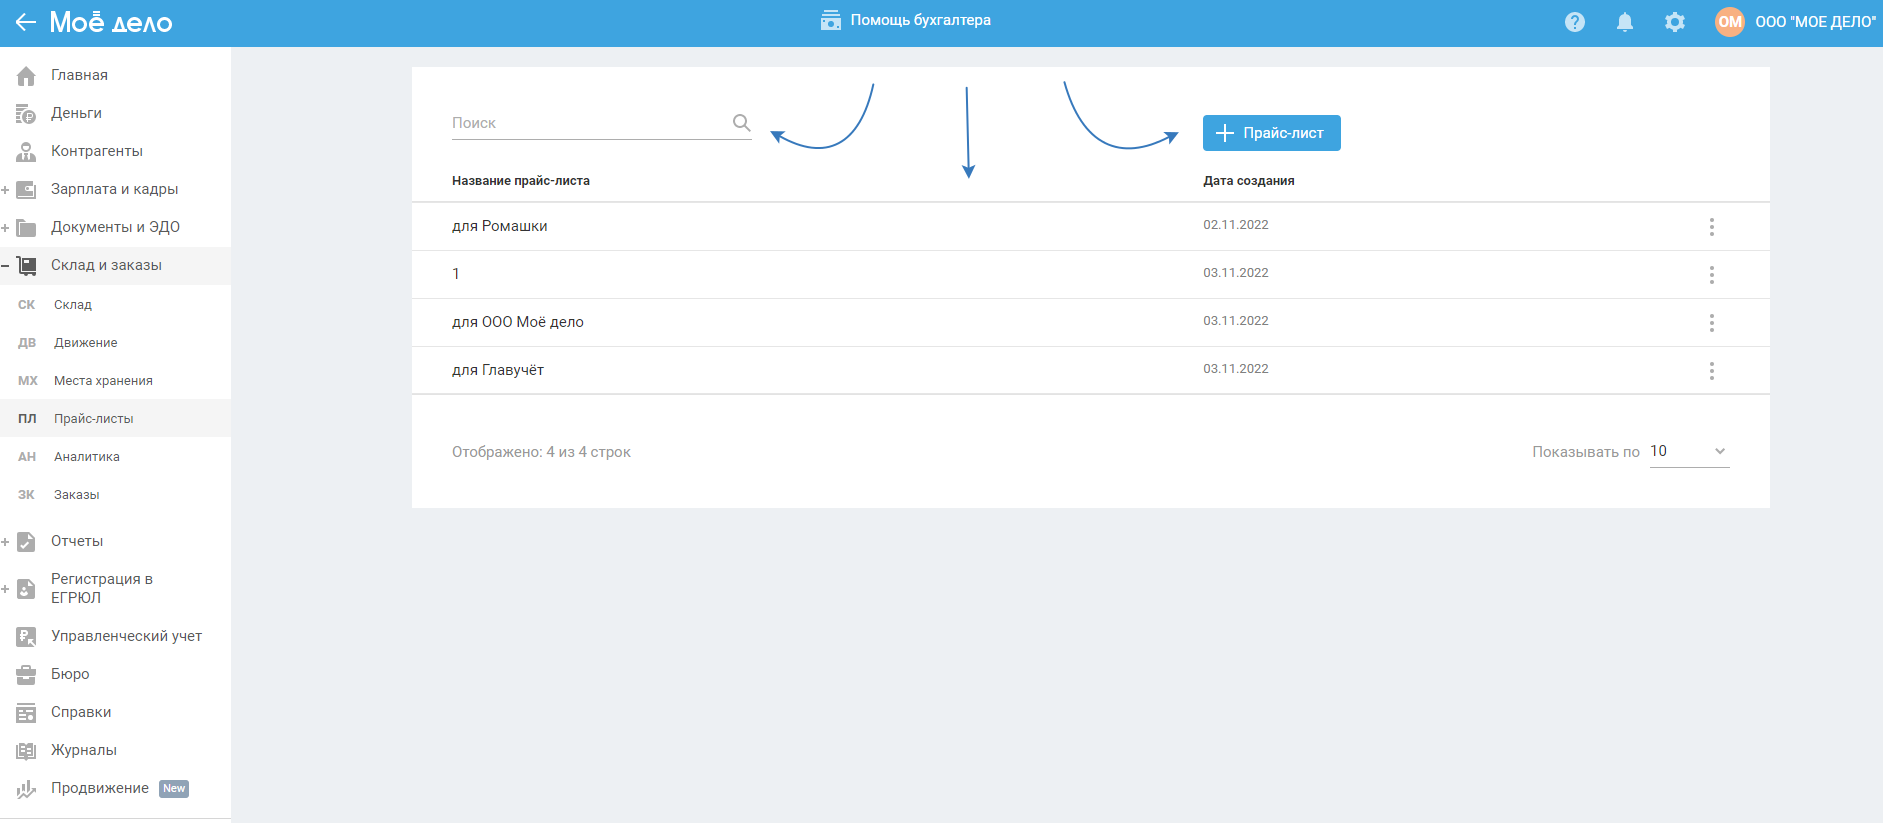Open the Склад submenu item

(x=73, y=305)
